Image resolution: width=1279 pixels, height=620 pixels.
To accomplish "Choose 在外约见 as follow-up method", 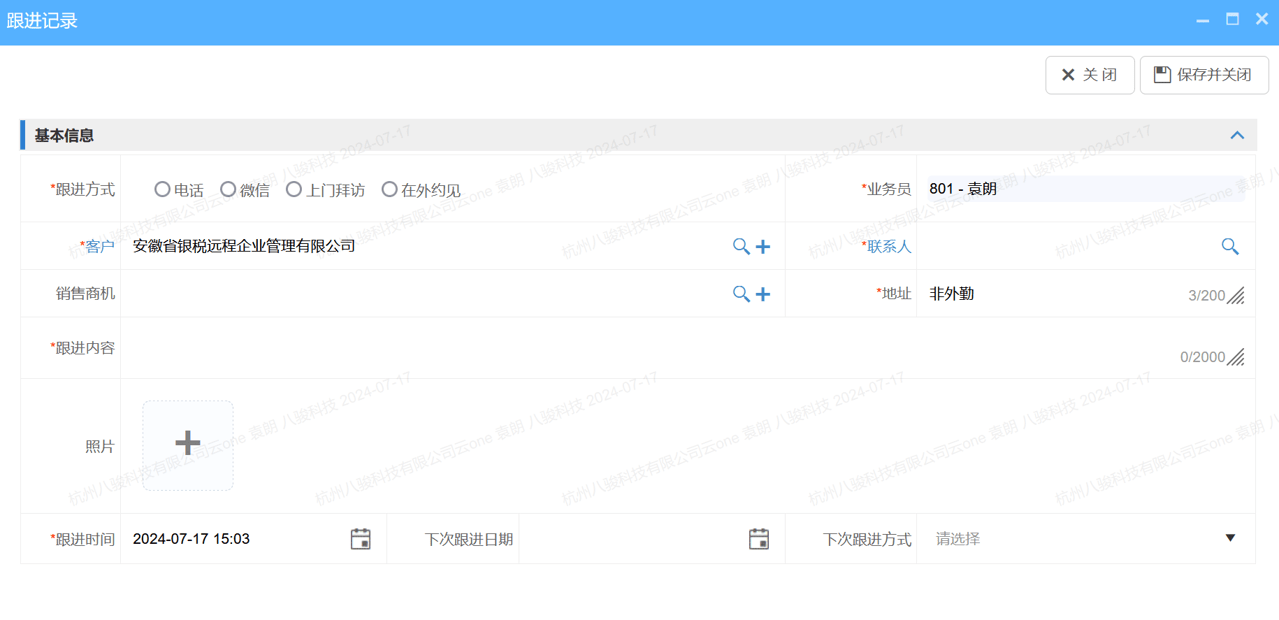I will pyautogui.click(x=389, y=189).
